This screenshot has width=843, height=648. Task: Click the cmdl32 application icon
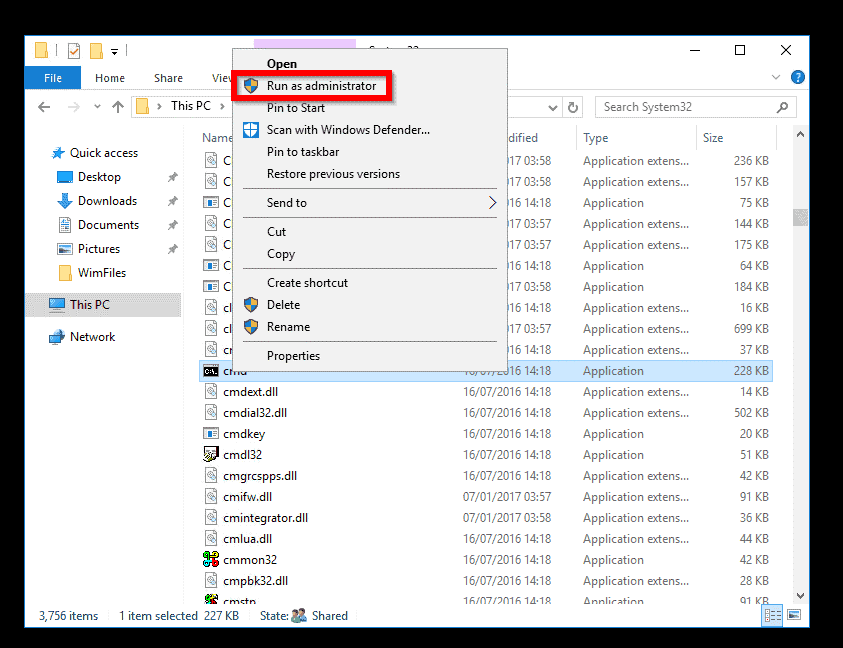point(211,454)
